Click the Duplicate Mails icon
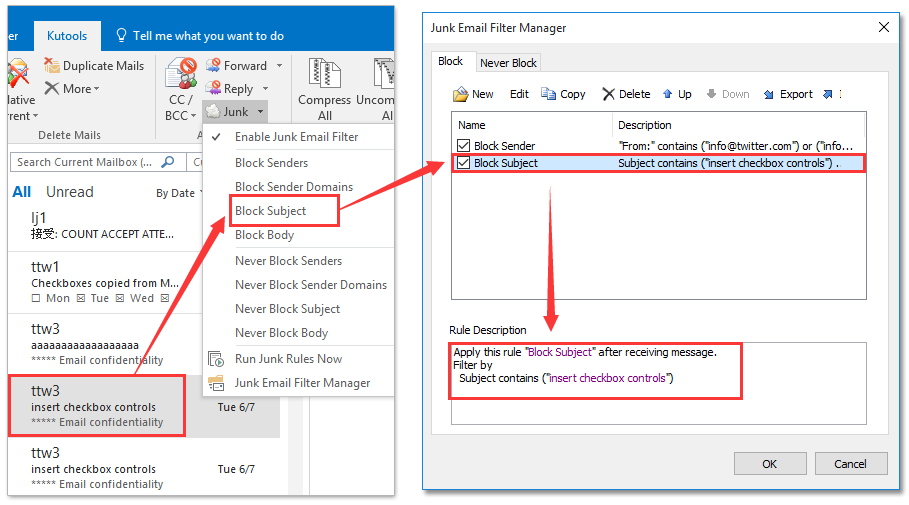 coord(52,66)
